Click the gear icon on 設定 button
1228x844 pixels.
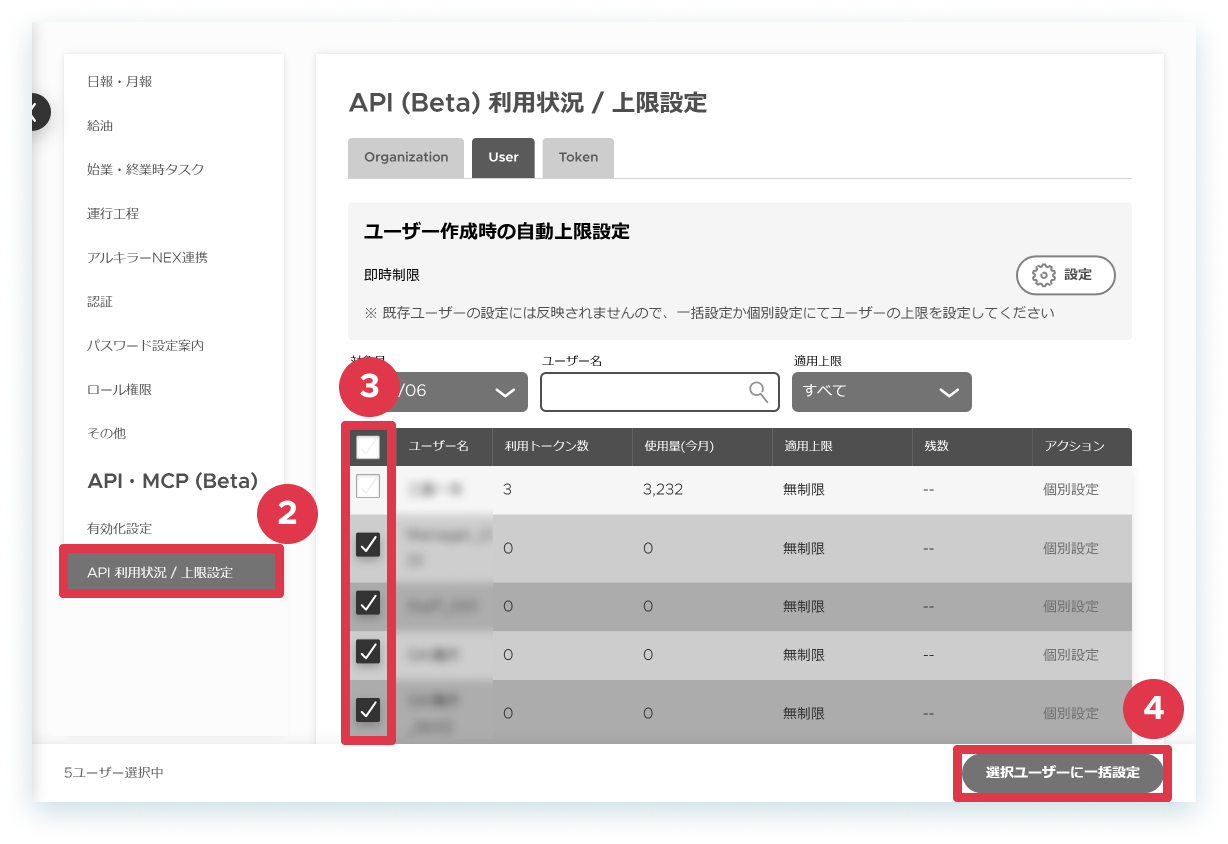click(1043, 275)
